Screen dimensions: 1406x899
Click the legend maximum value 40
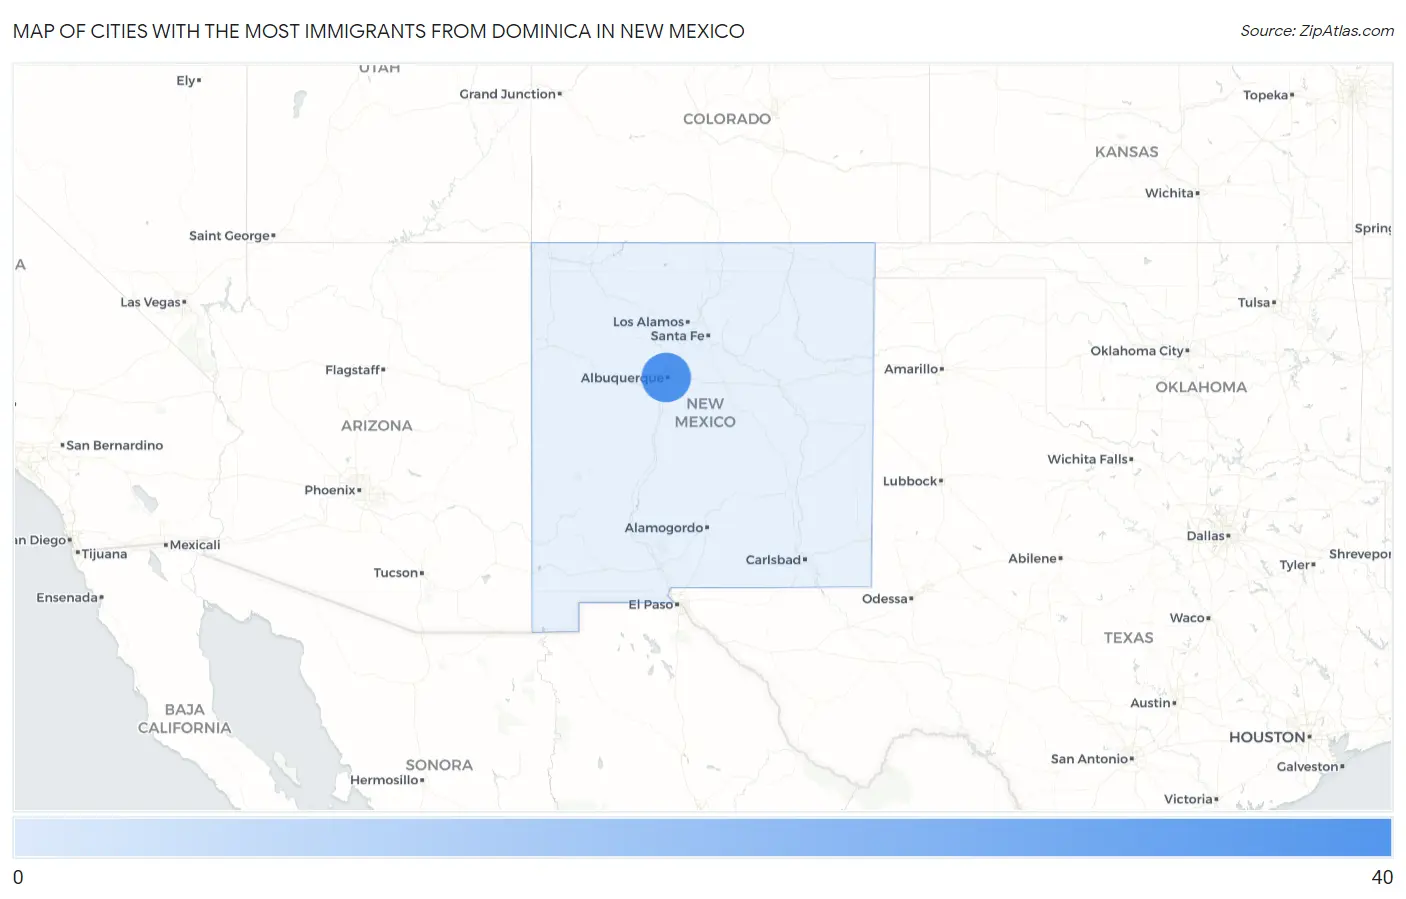1382,877
